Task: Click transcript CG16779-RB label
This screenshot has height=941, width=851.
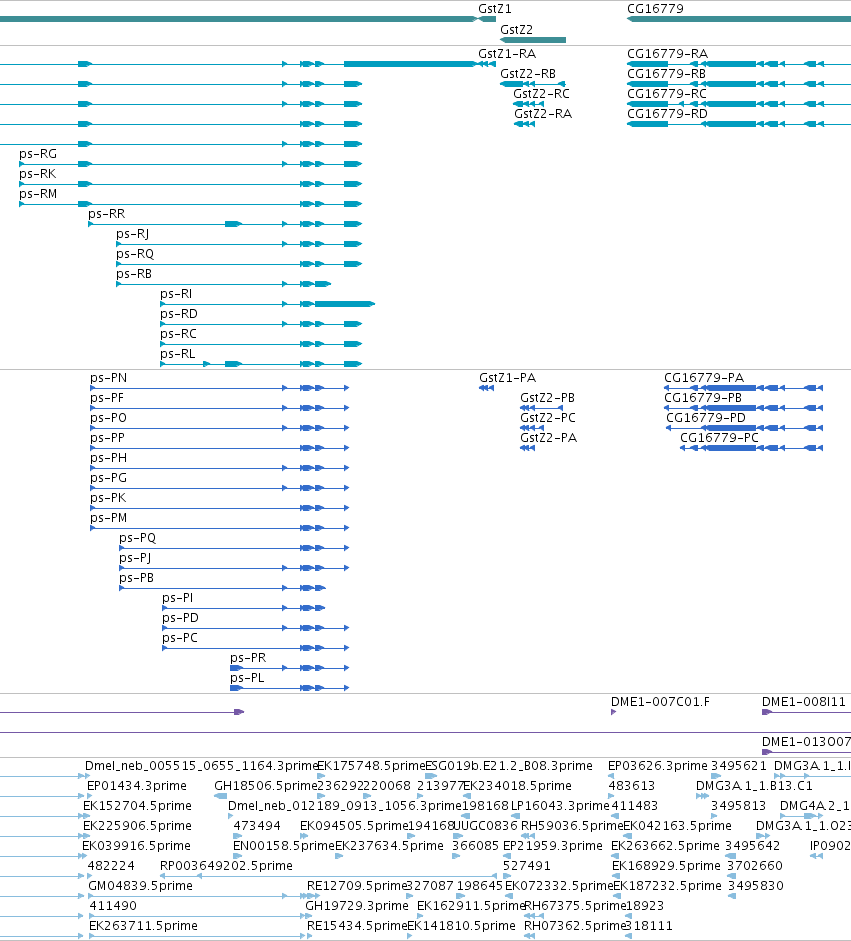Action: point(666,74)
